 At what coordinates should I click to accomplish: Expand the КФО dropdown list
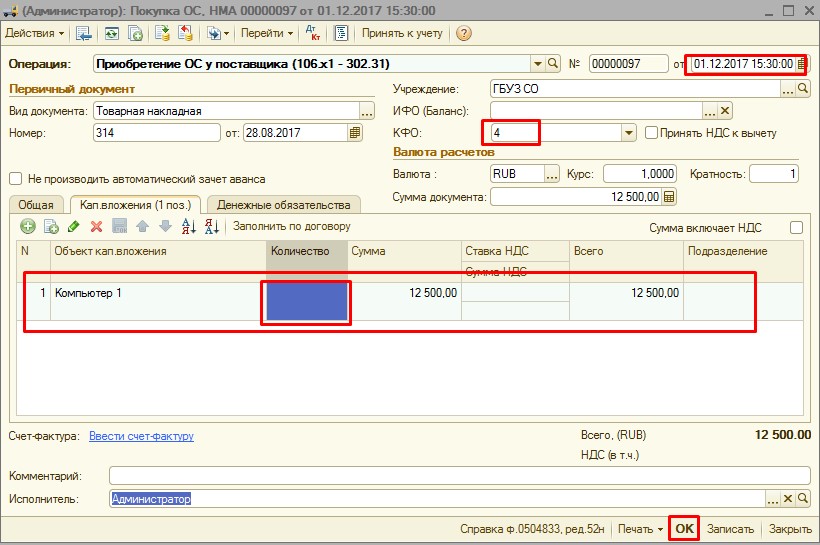(629, 132)
